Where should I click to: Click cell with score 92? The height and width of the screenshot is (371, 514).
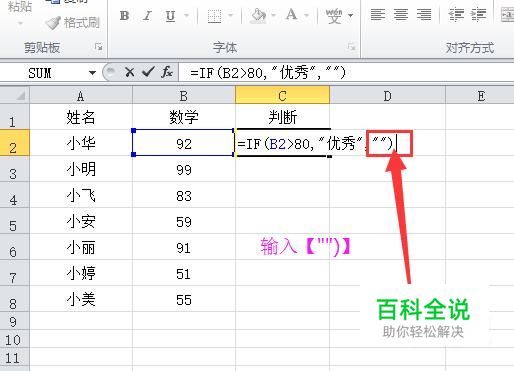(184, 143)
